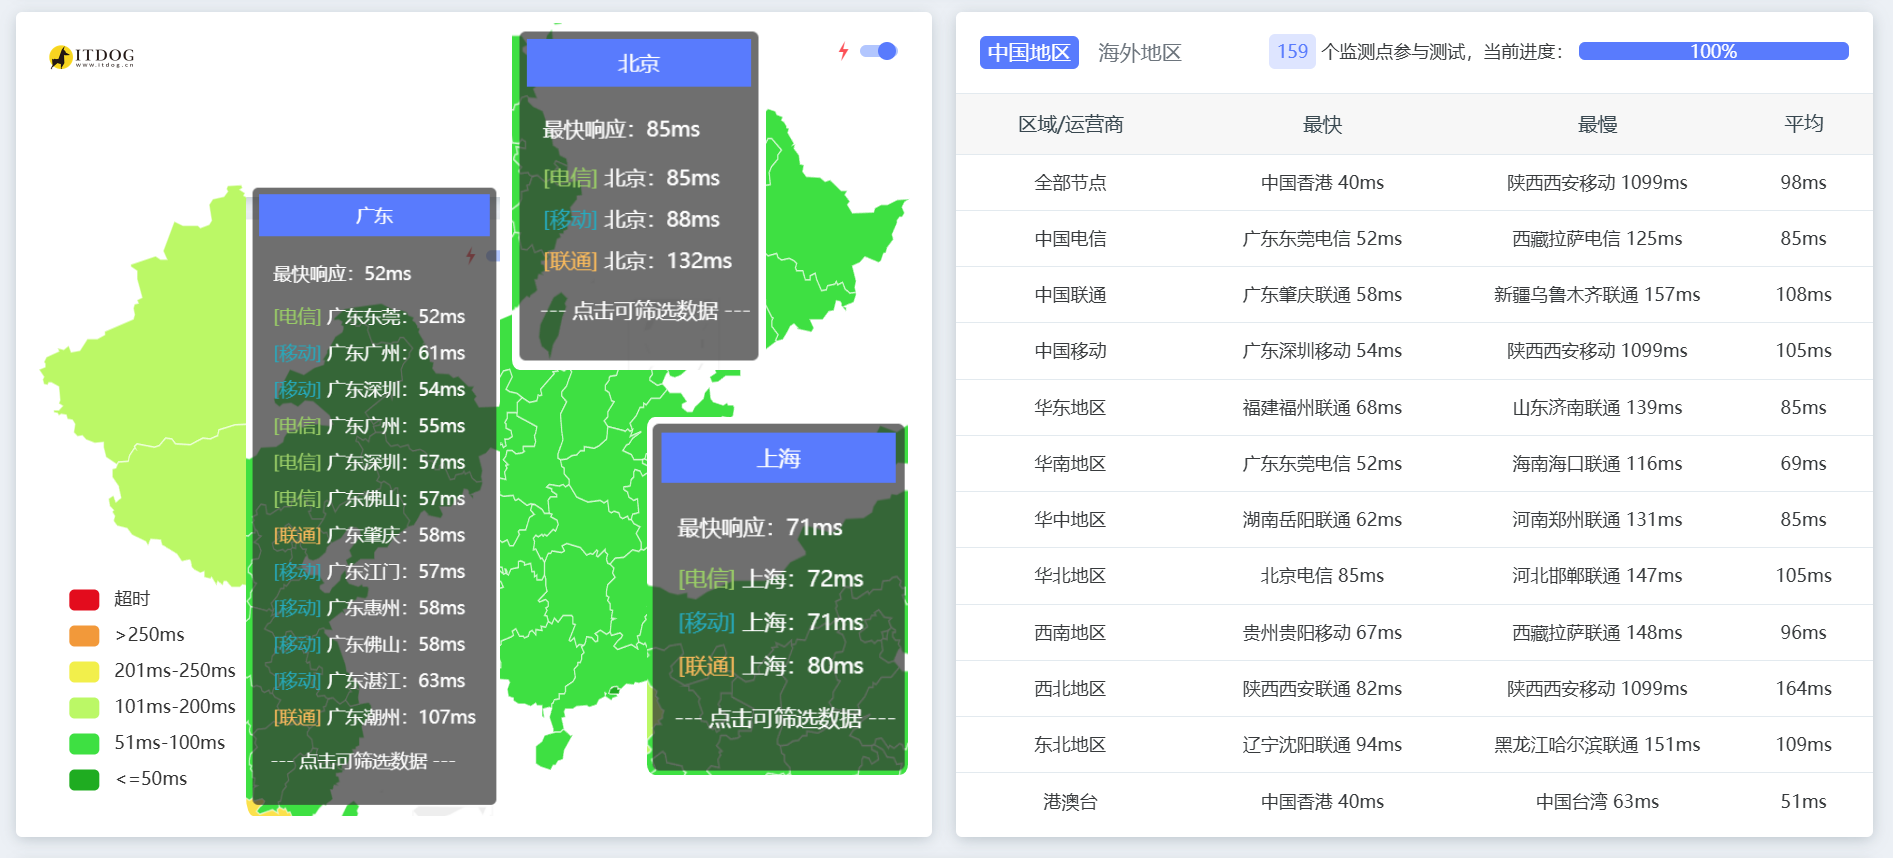The image size is (1893, 858).
Task: Click the red 超时 legend swatch
Action: point(84,599)
